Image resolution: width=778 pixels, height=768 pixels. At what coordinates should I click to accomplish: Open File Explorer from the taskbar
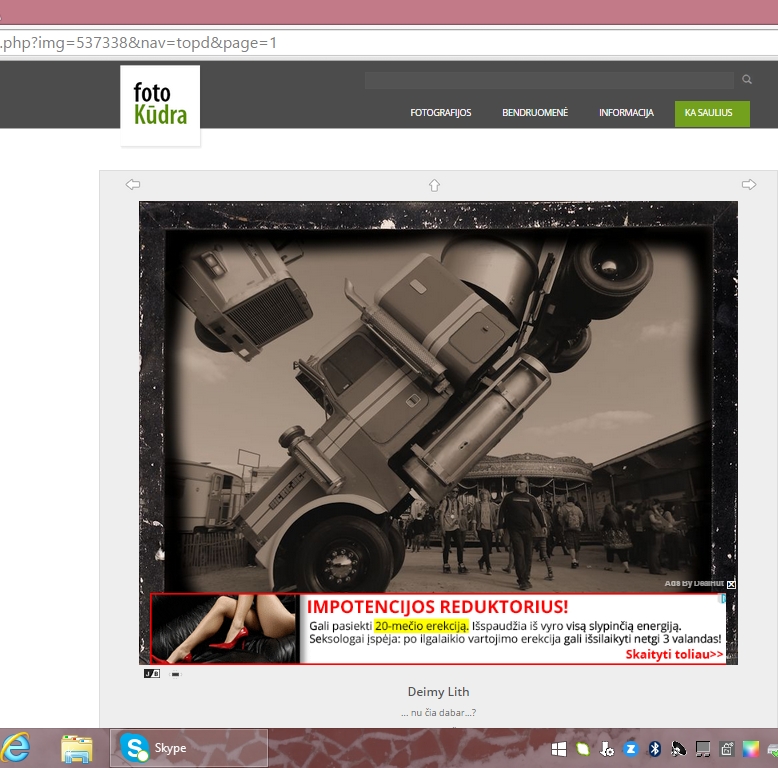(x=77, y=748)
